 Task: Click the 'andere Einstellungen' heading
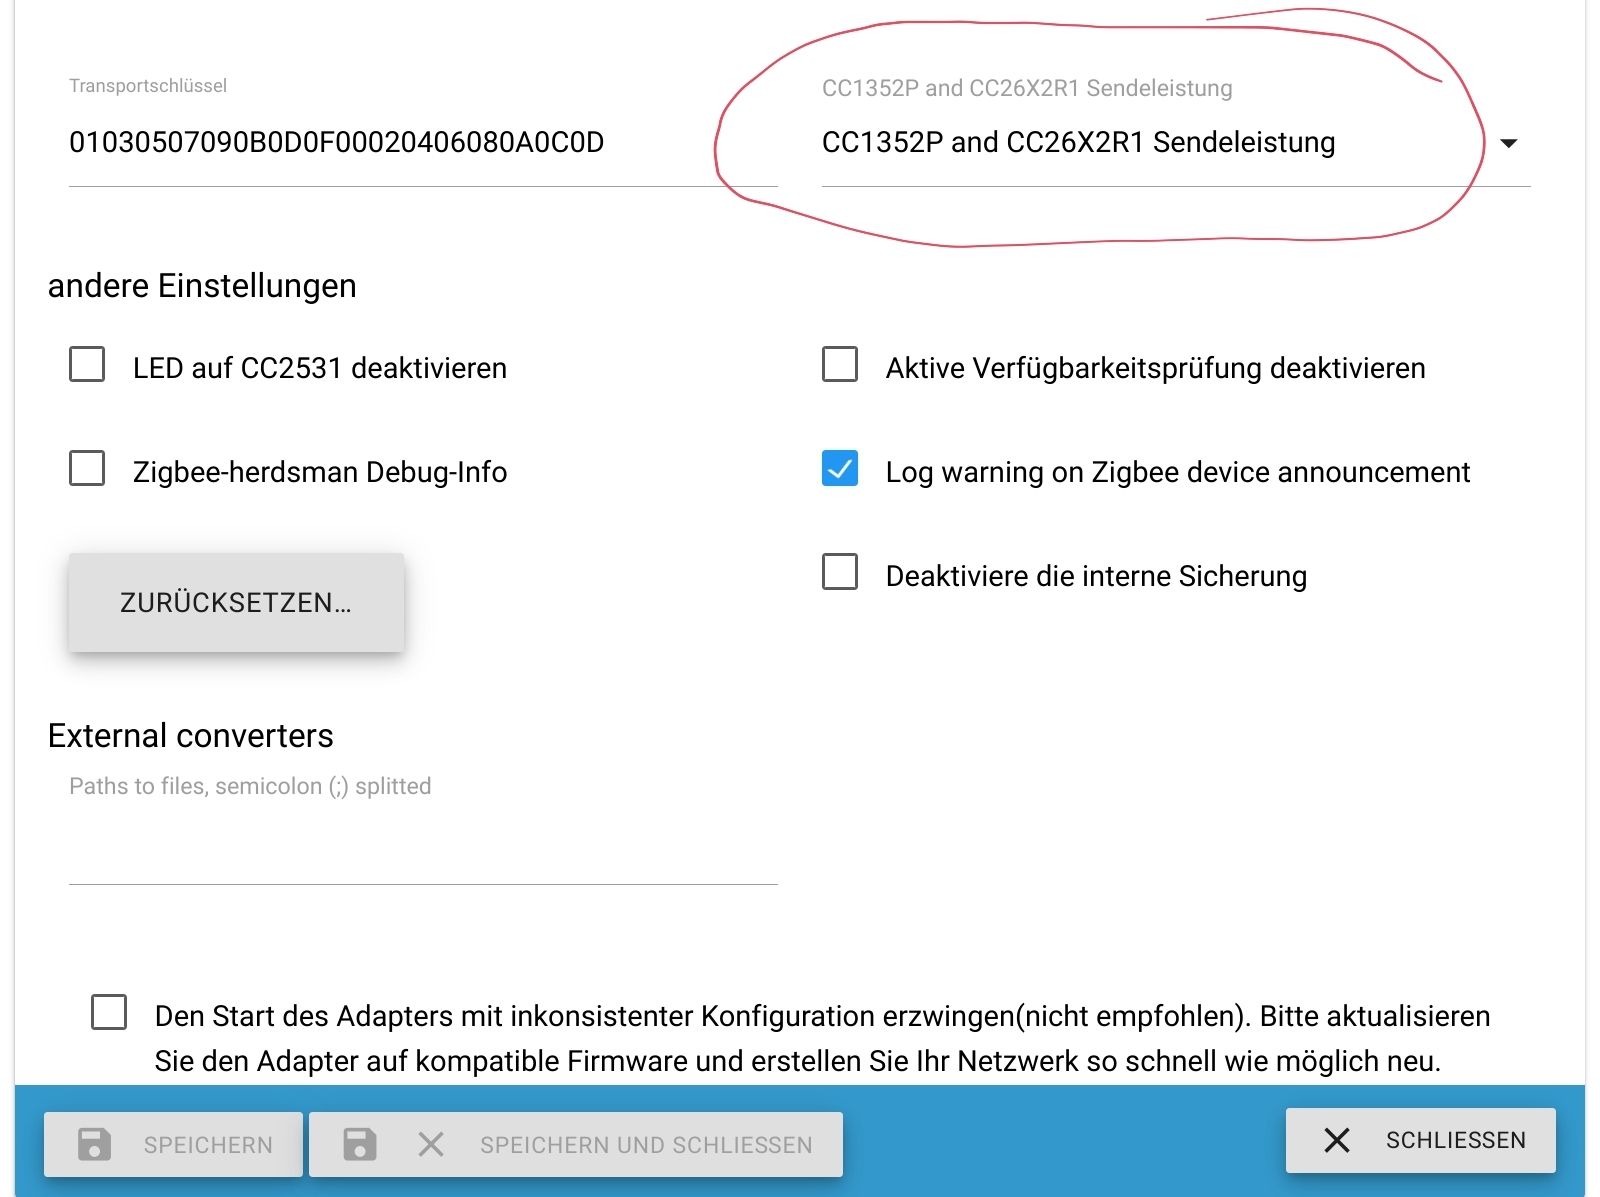tap(202, 286)
